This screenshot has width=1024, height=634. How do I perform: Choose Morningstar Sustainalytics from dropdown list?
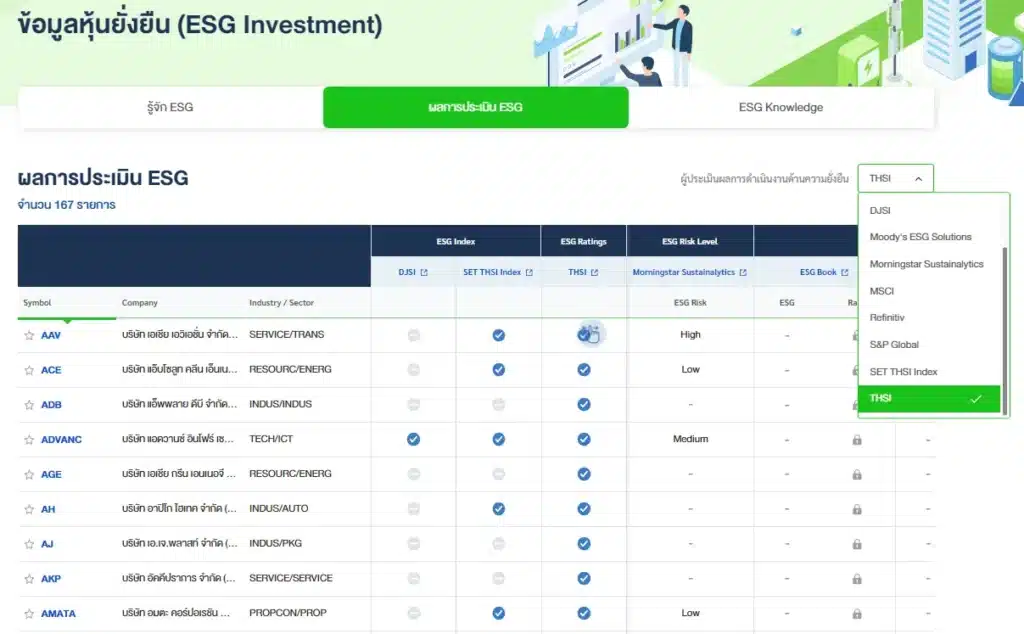(929, 264)
